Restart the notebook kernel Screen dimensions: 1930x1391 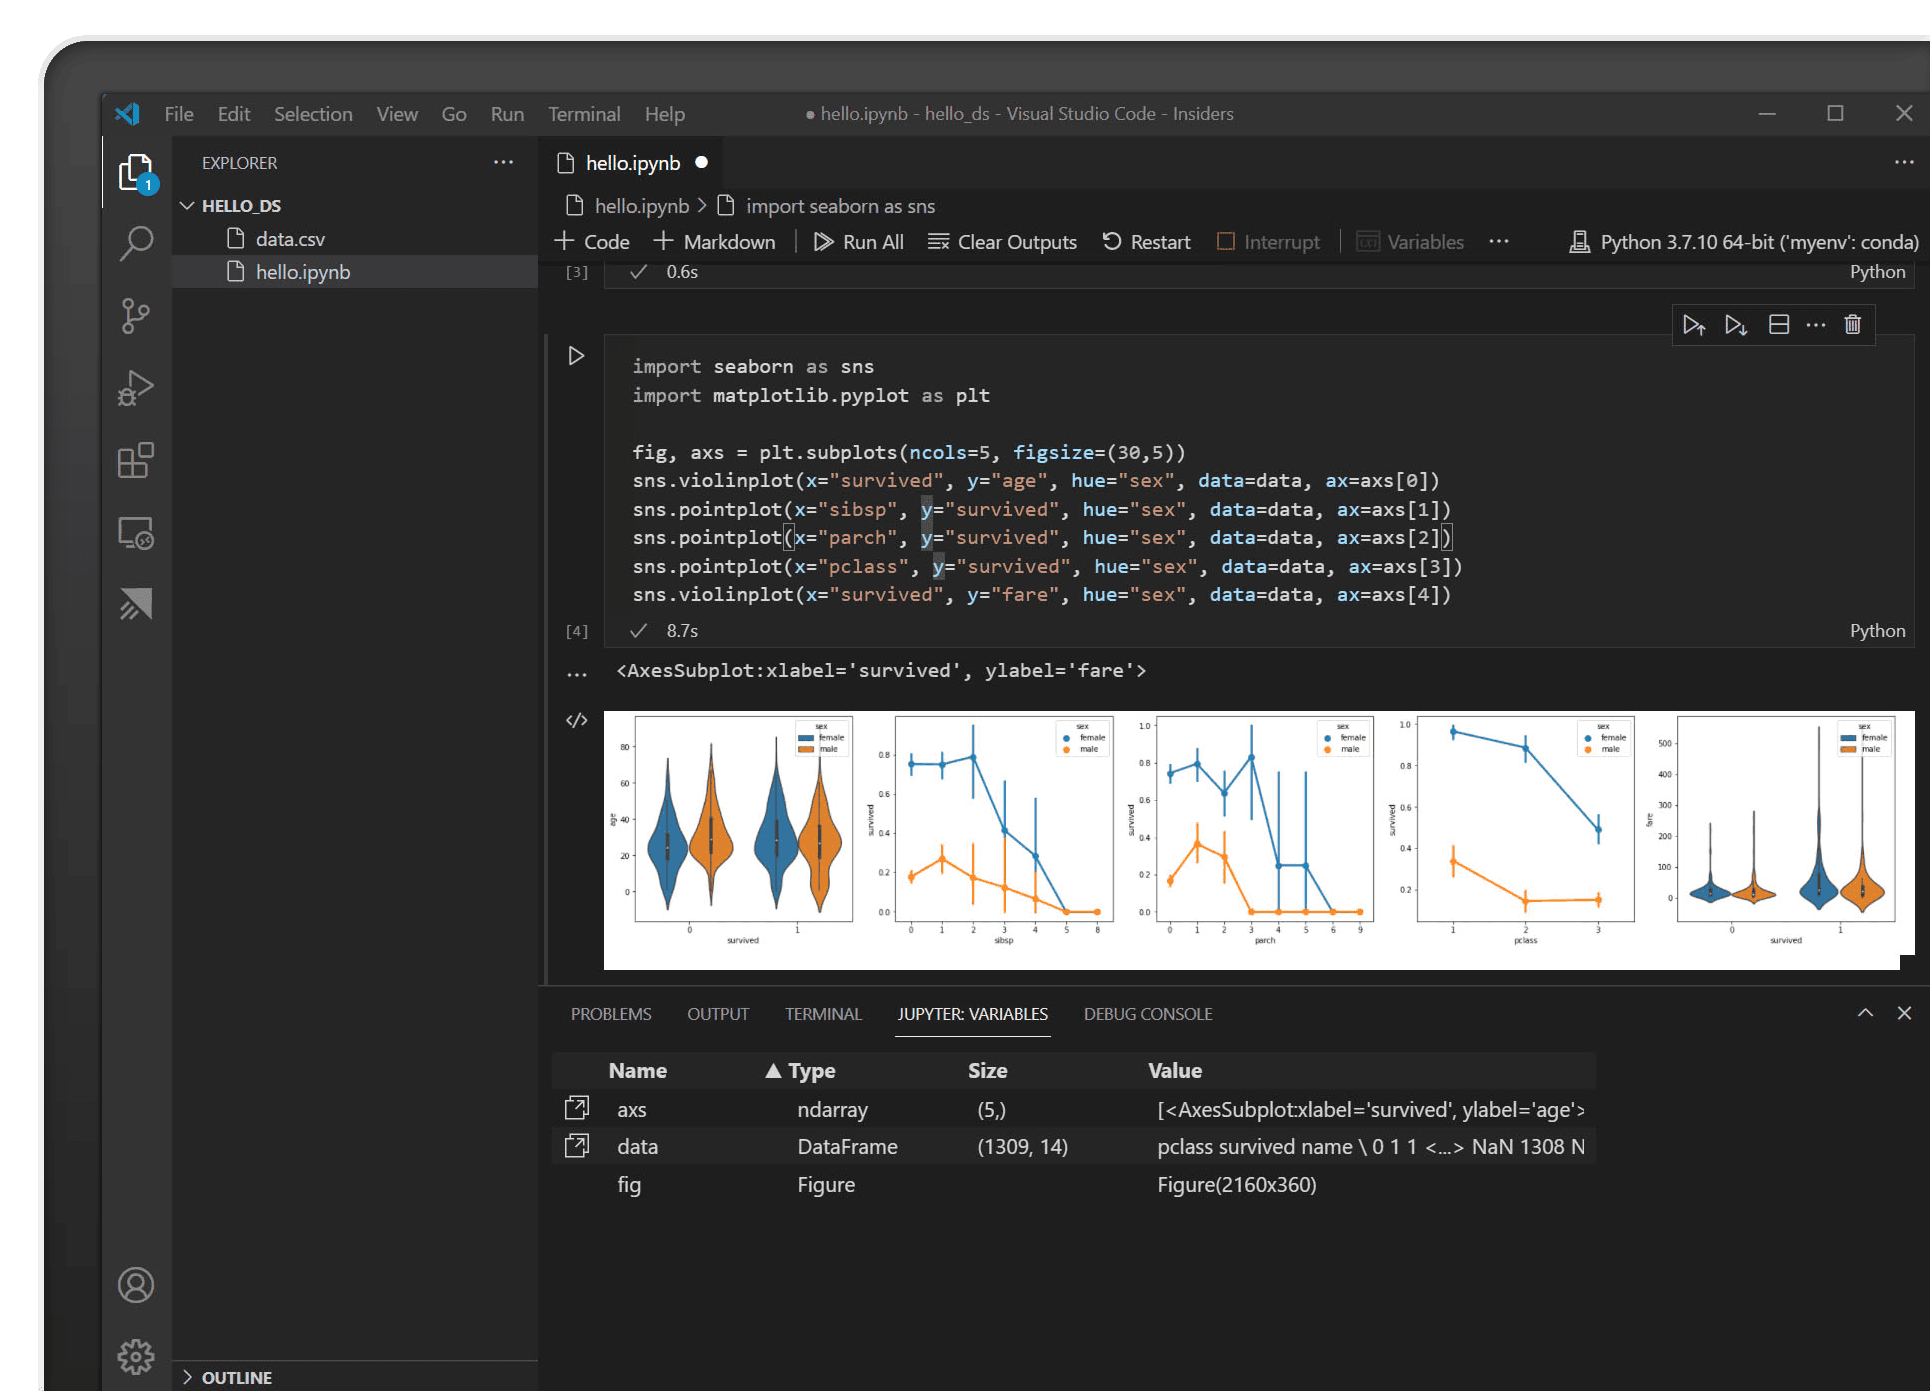[x=1146, y=242]
